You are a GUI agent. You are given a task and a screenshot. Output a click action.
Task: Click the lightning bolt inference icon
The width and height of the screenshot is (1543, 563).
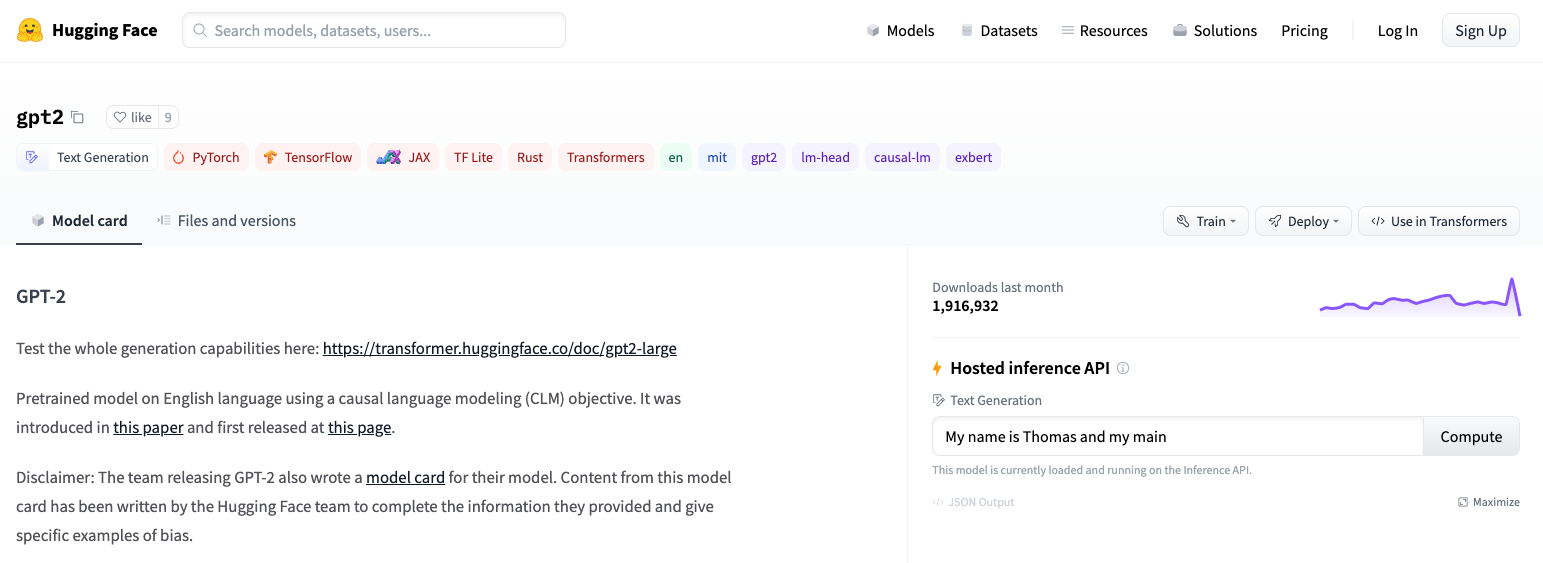pos(937,368)
